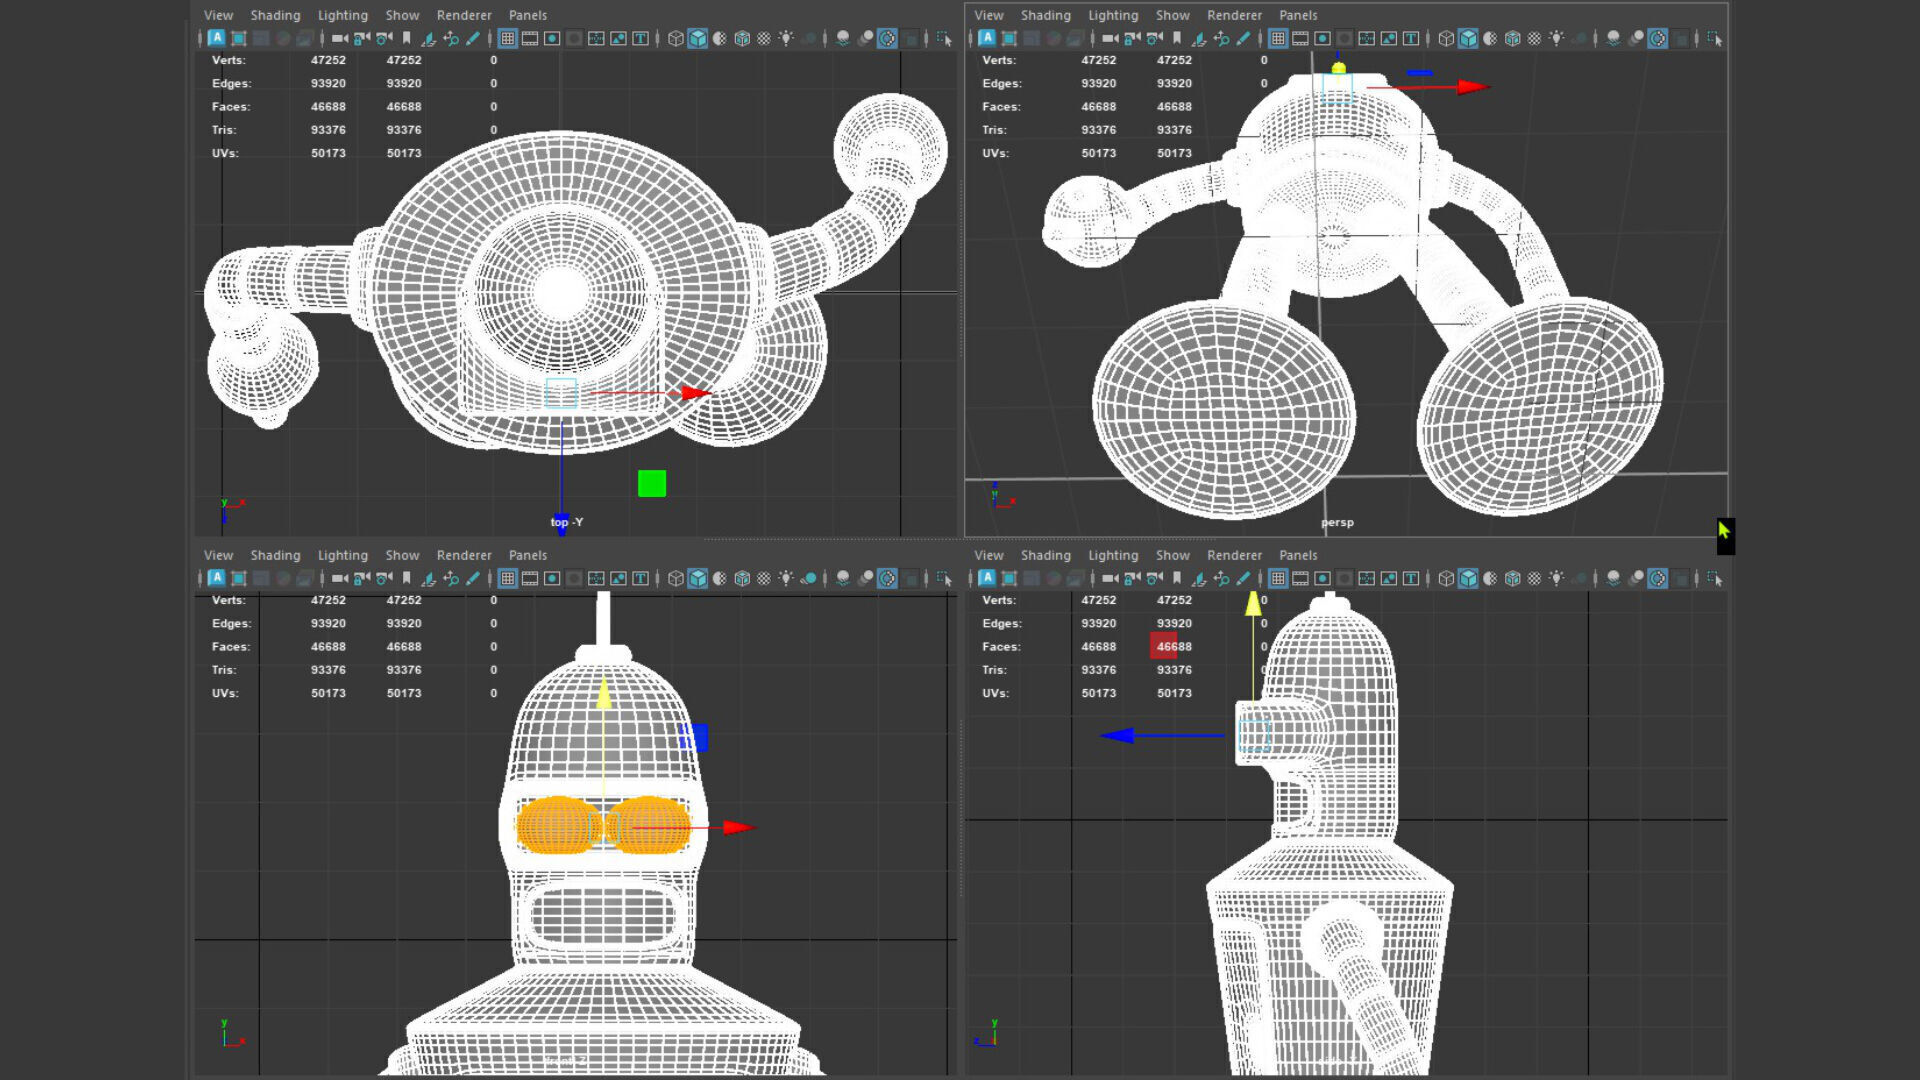Open View menu in front view panel
Viewport: 1920px width, 1080px height.
[218, 555]
